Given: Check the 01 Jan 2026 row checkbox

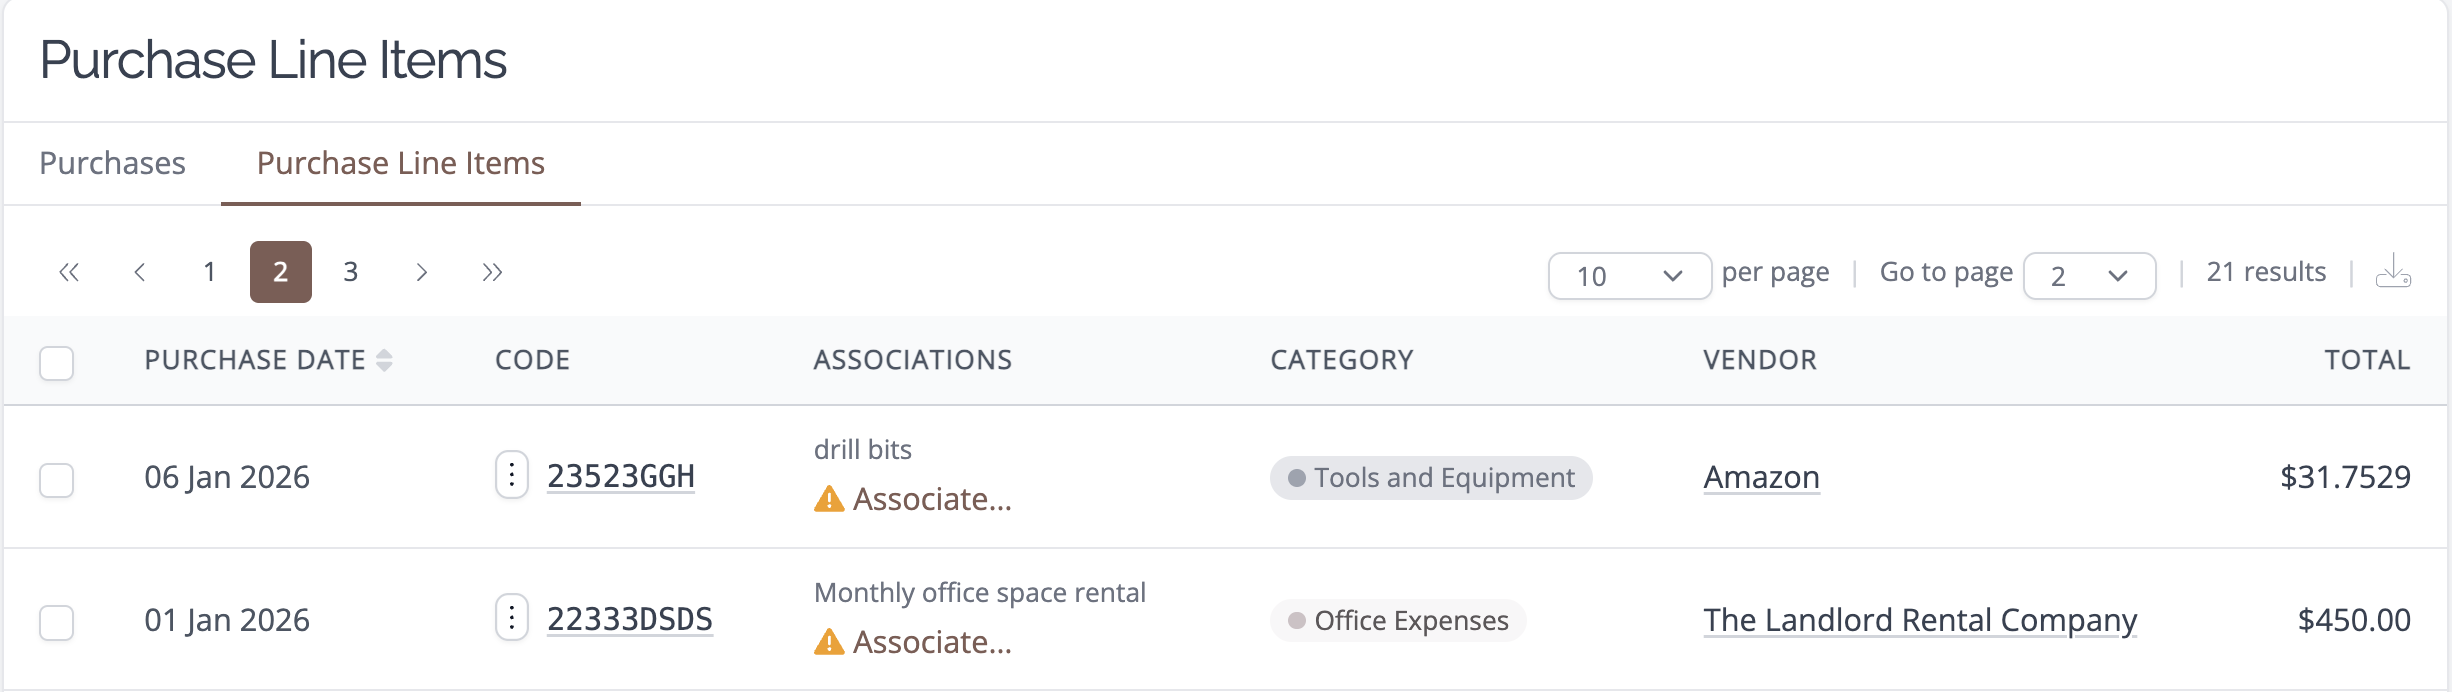Looking at the screenshot, I should (57, 623).
